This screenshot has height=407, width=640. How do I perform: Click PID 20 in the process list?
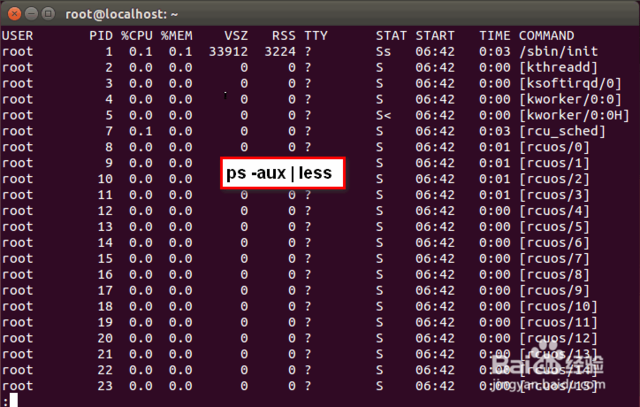[105, 338]
